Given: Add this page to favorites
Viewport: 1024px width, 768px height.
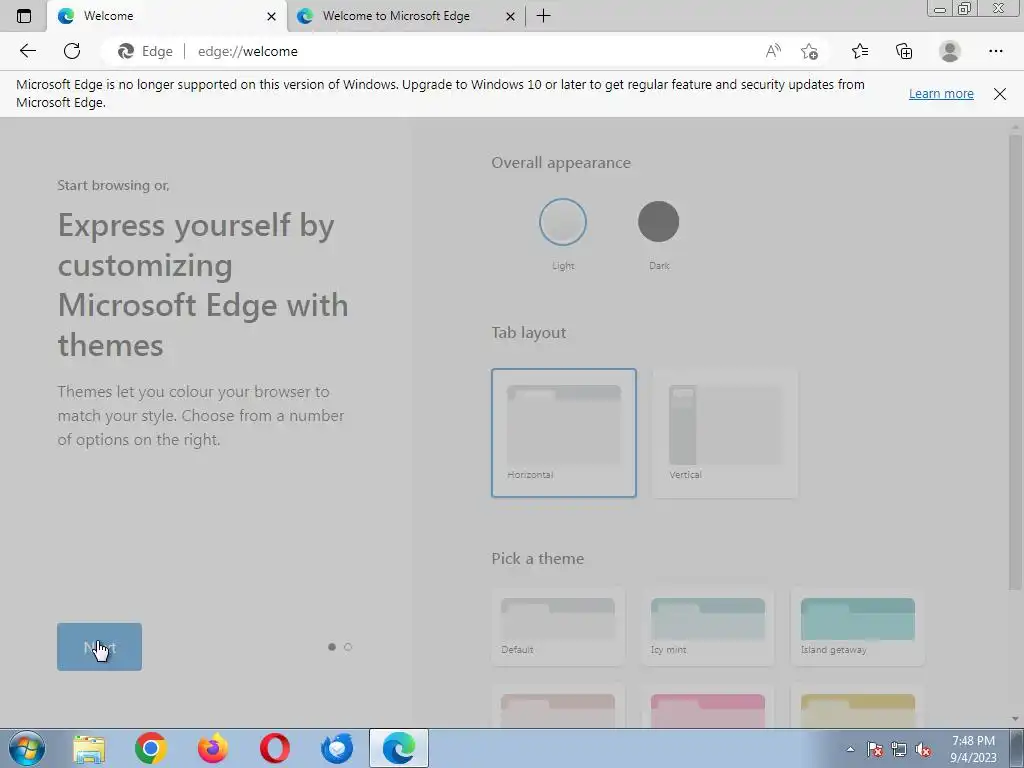Looking at the screenshot, I should point(809,51).
